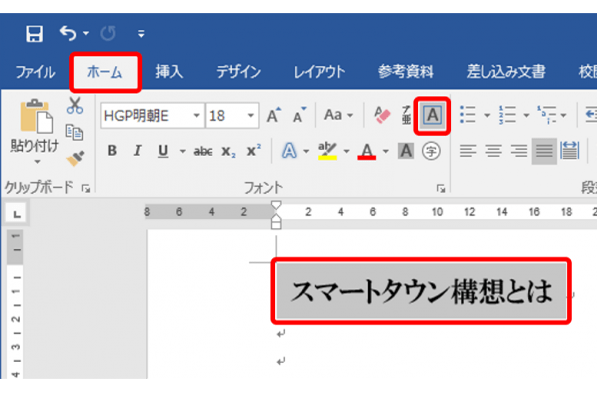Click the left indent marker on ruler
Image resolution: width=597 pixels, height=398 pixels.
click(x=276, y=224)
